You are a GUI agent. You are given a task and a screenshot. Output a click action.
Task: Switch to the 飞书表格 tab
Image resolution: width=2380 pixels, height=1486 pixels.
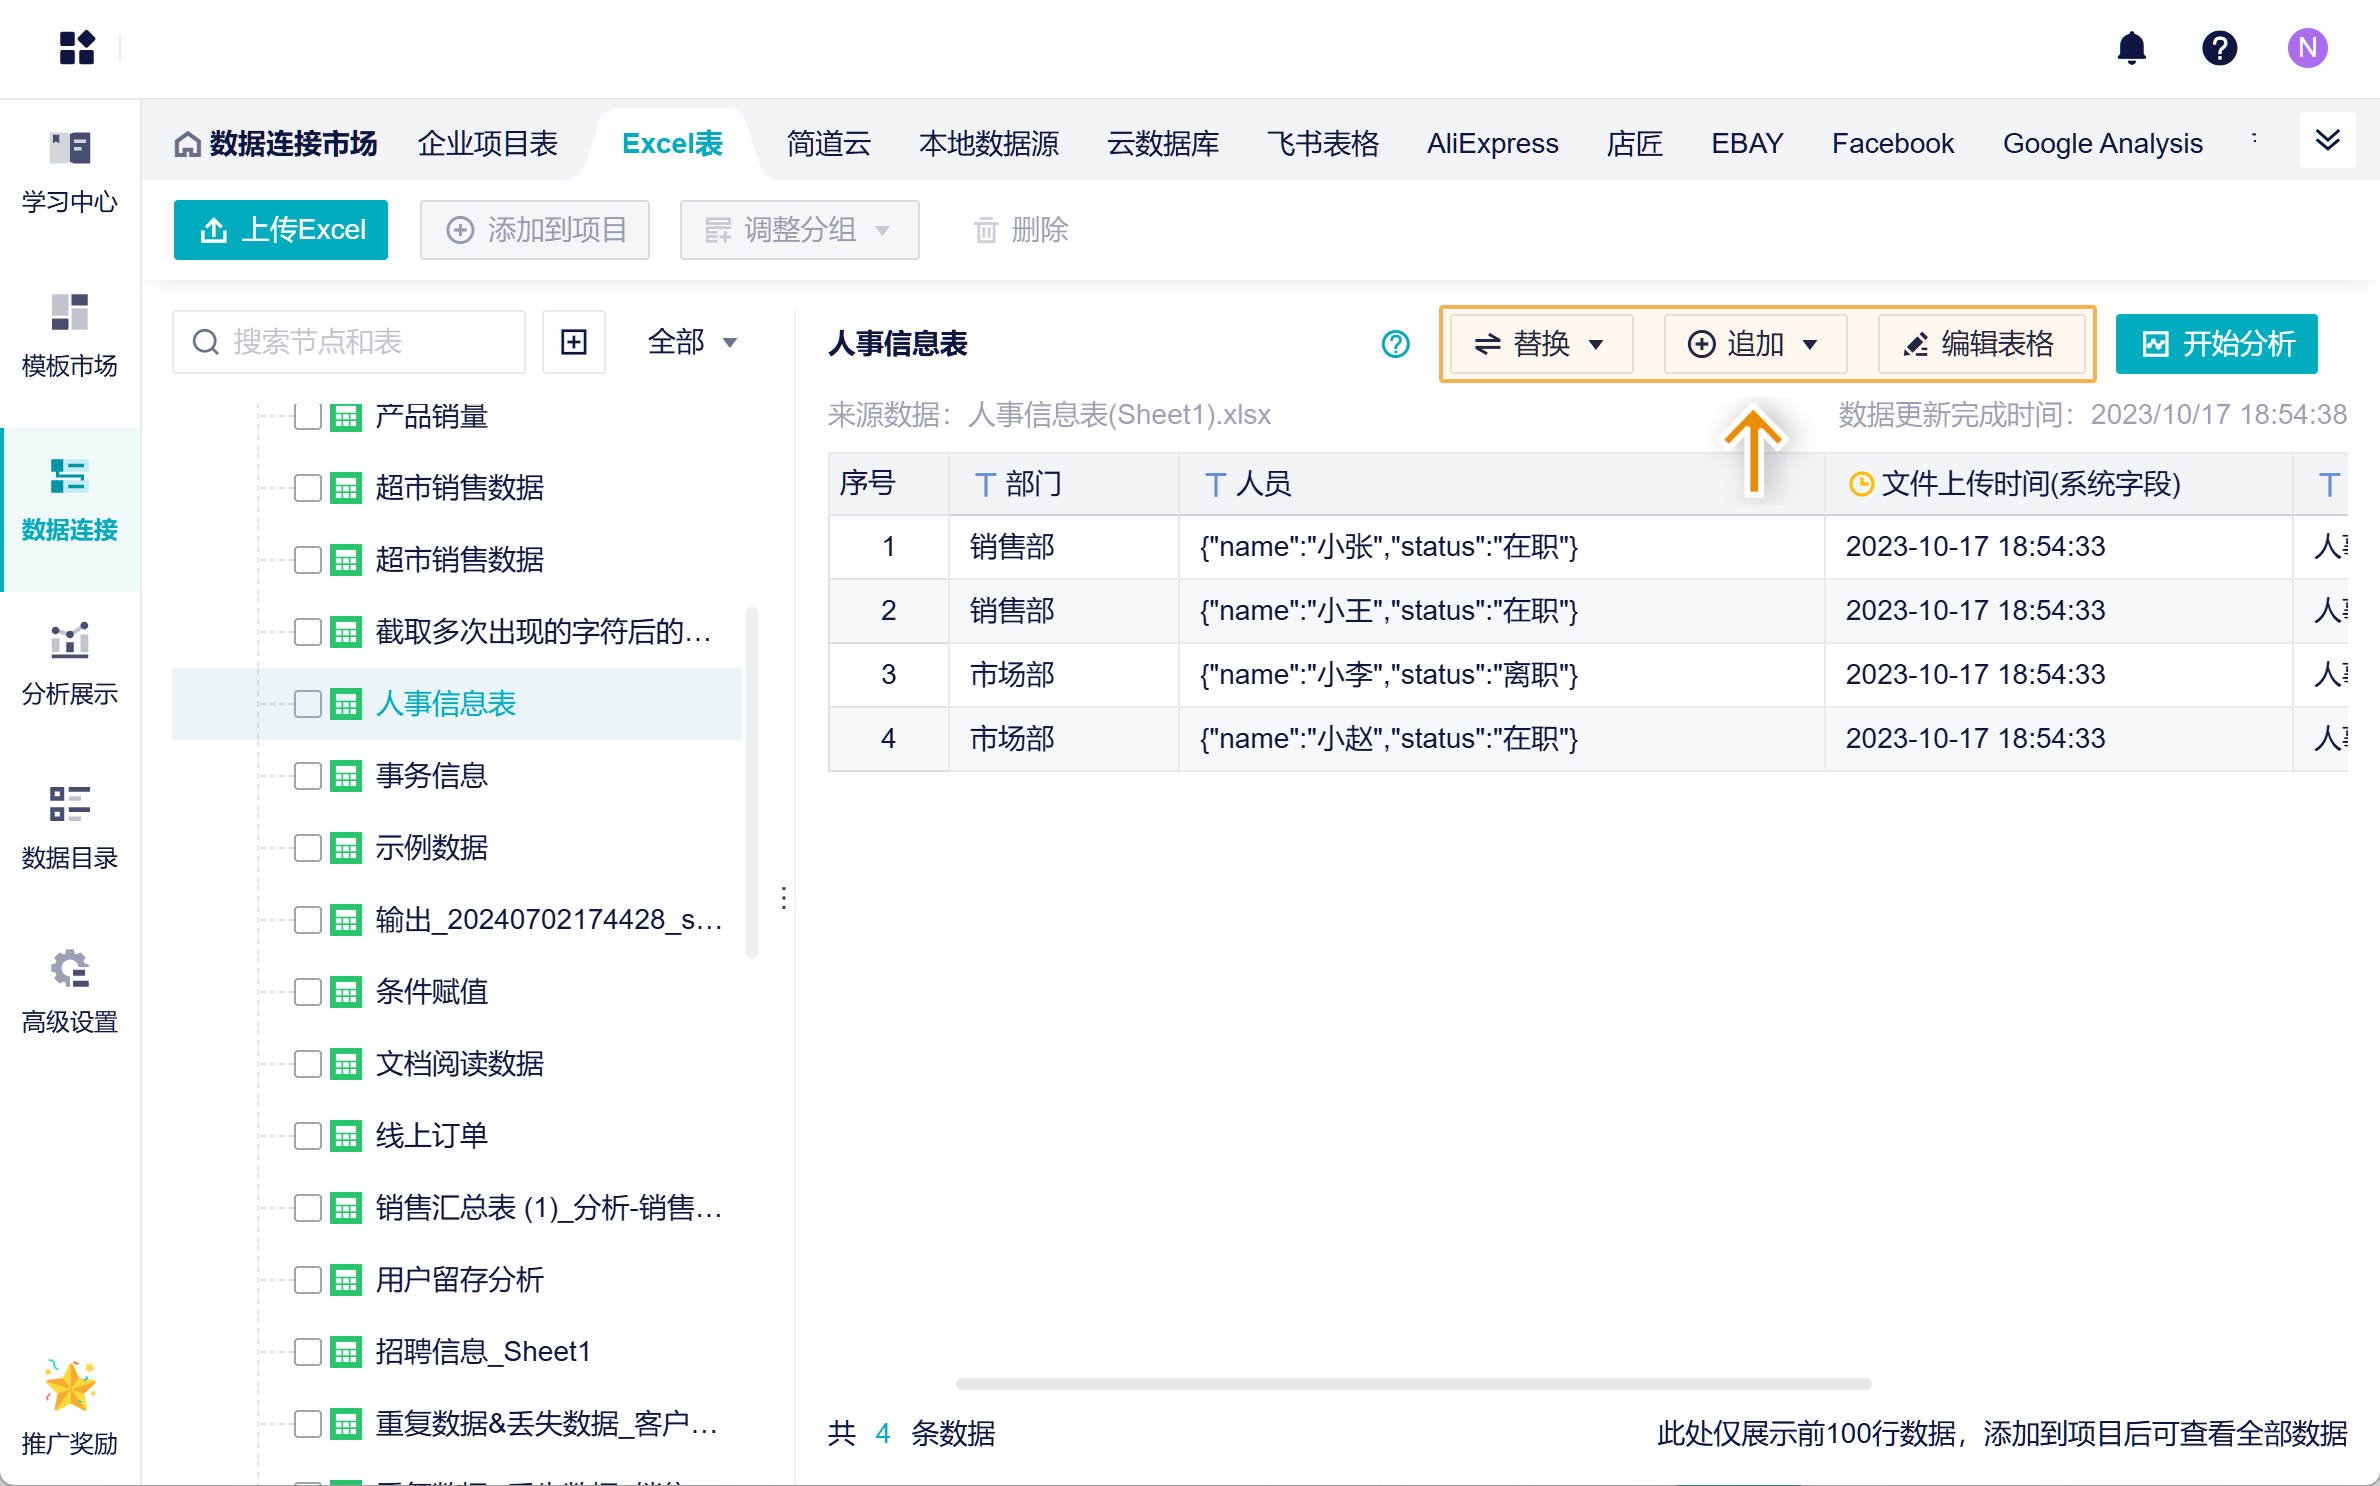tap(1323, 144)
